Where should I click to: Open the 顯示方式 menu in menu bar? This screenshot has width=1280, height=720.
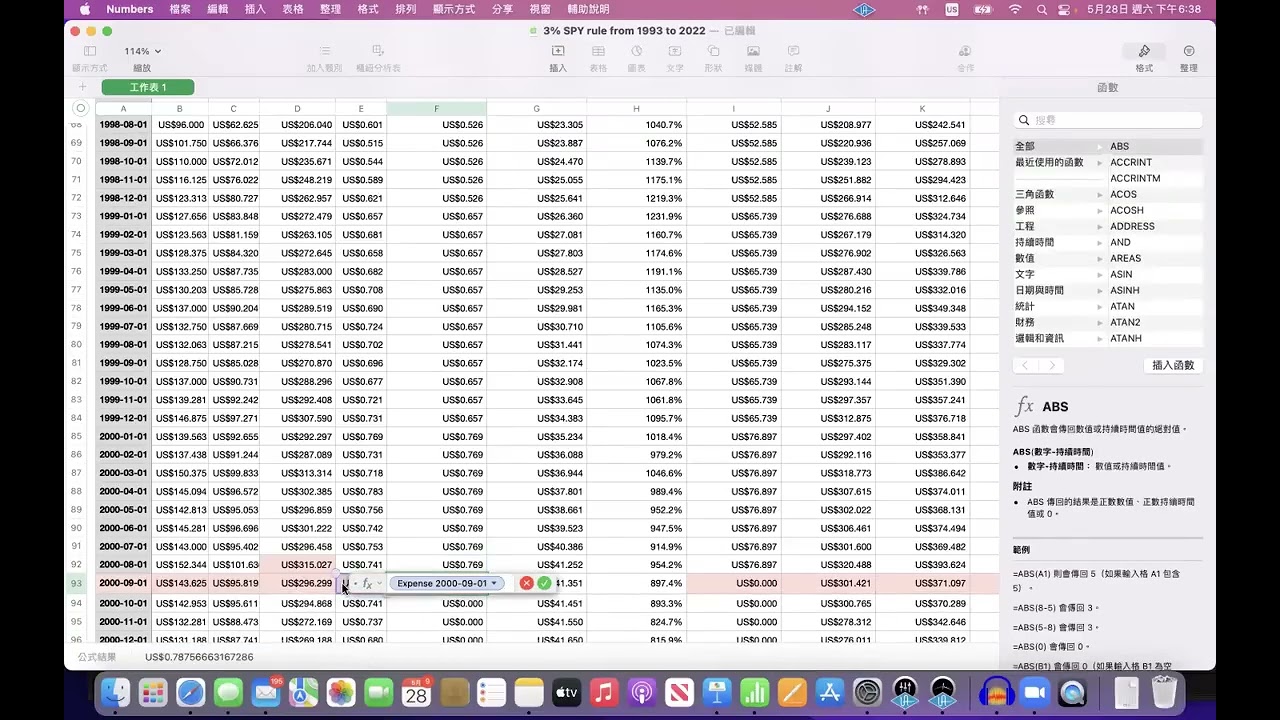point(453,9)
